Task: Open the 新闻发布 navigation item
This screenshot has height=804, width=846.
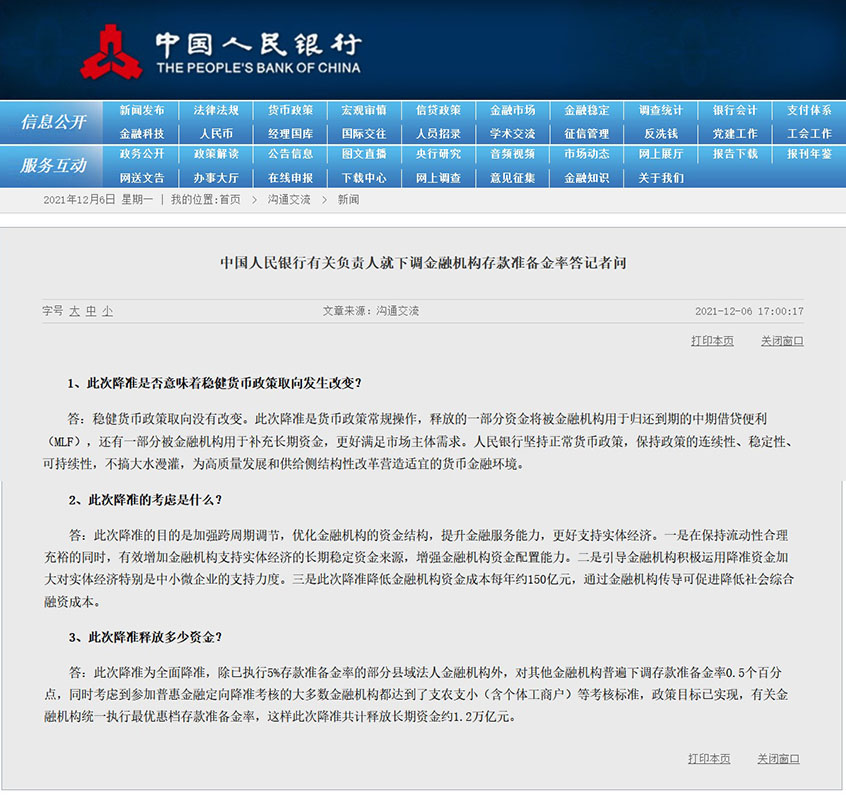Action: pos(141,110)
